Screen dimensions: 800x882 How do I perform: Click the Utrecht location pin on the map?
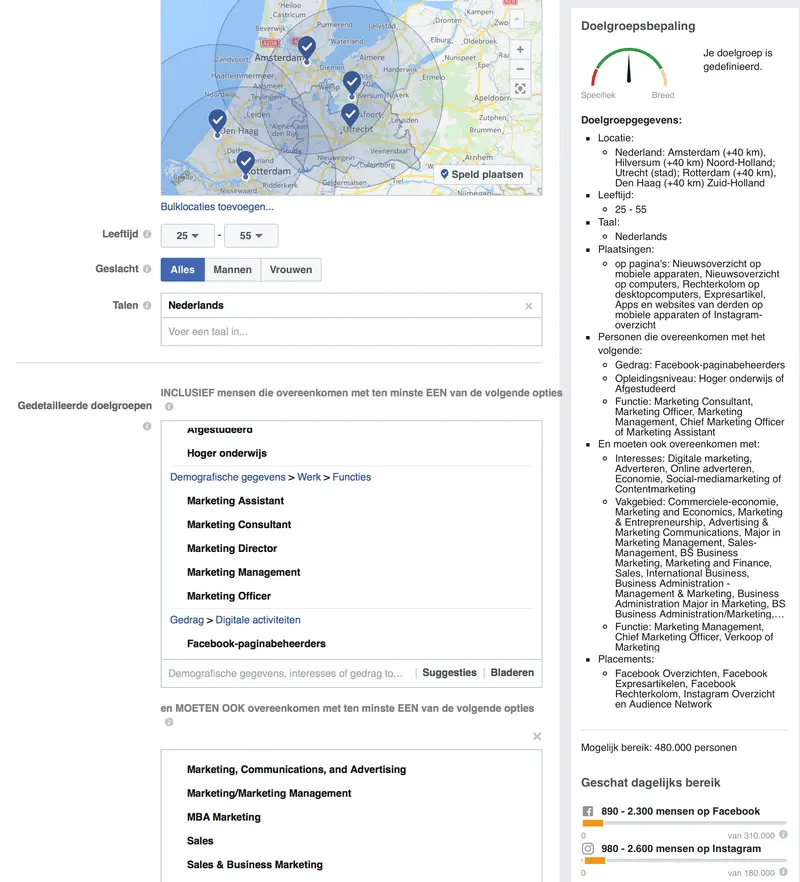tap(350, 115)
